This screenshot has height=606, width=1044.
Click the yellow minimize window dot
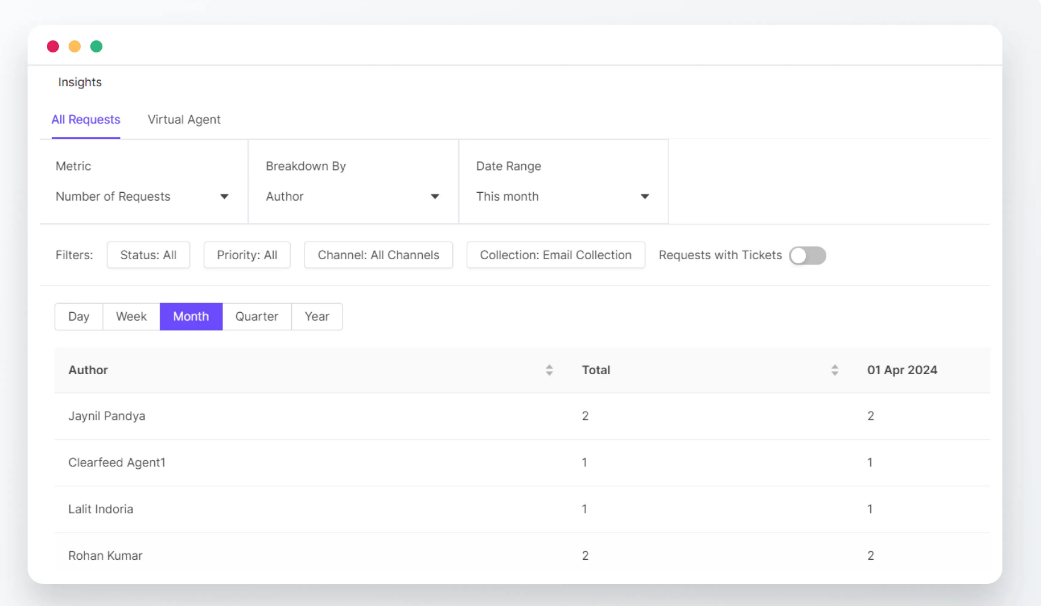[x=75, y=46]
